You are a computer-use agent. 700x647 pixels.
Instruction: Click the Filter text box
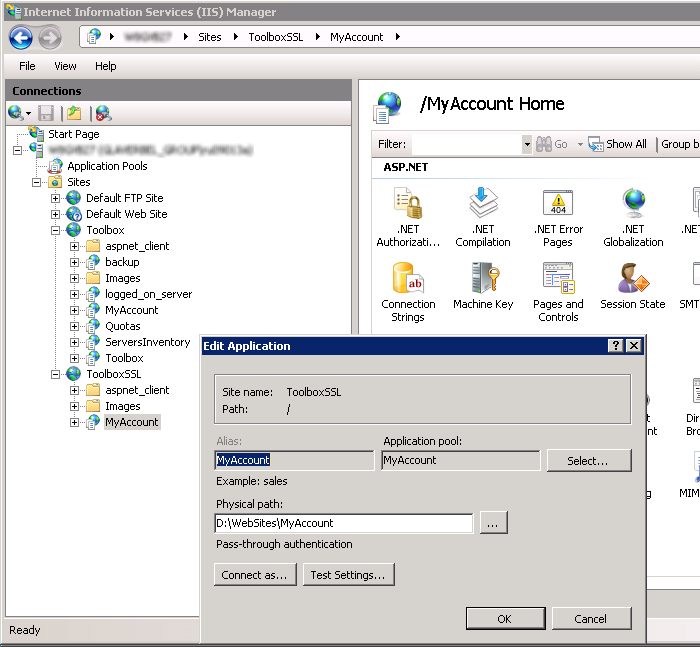(x=467, y=144)
